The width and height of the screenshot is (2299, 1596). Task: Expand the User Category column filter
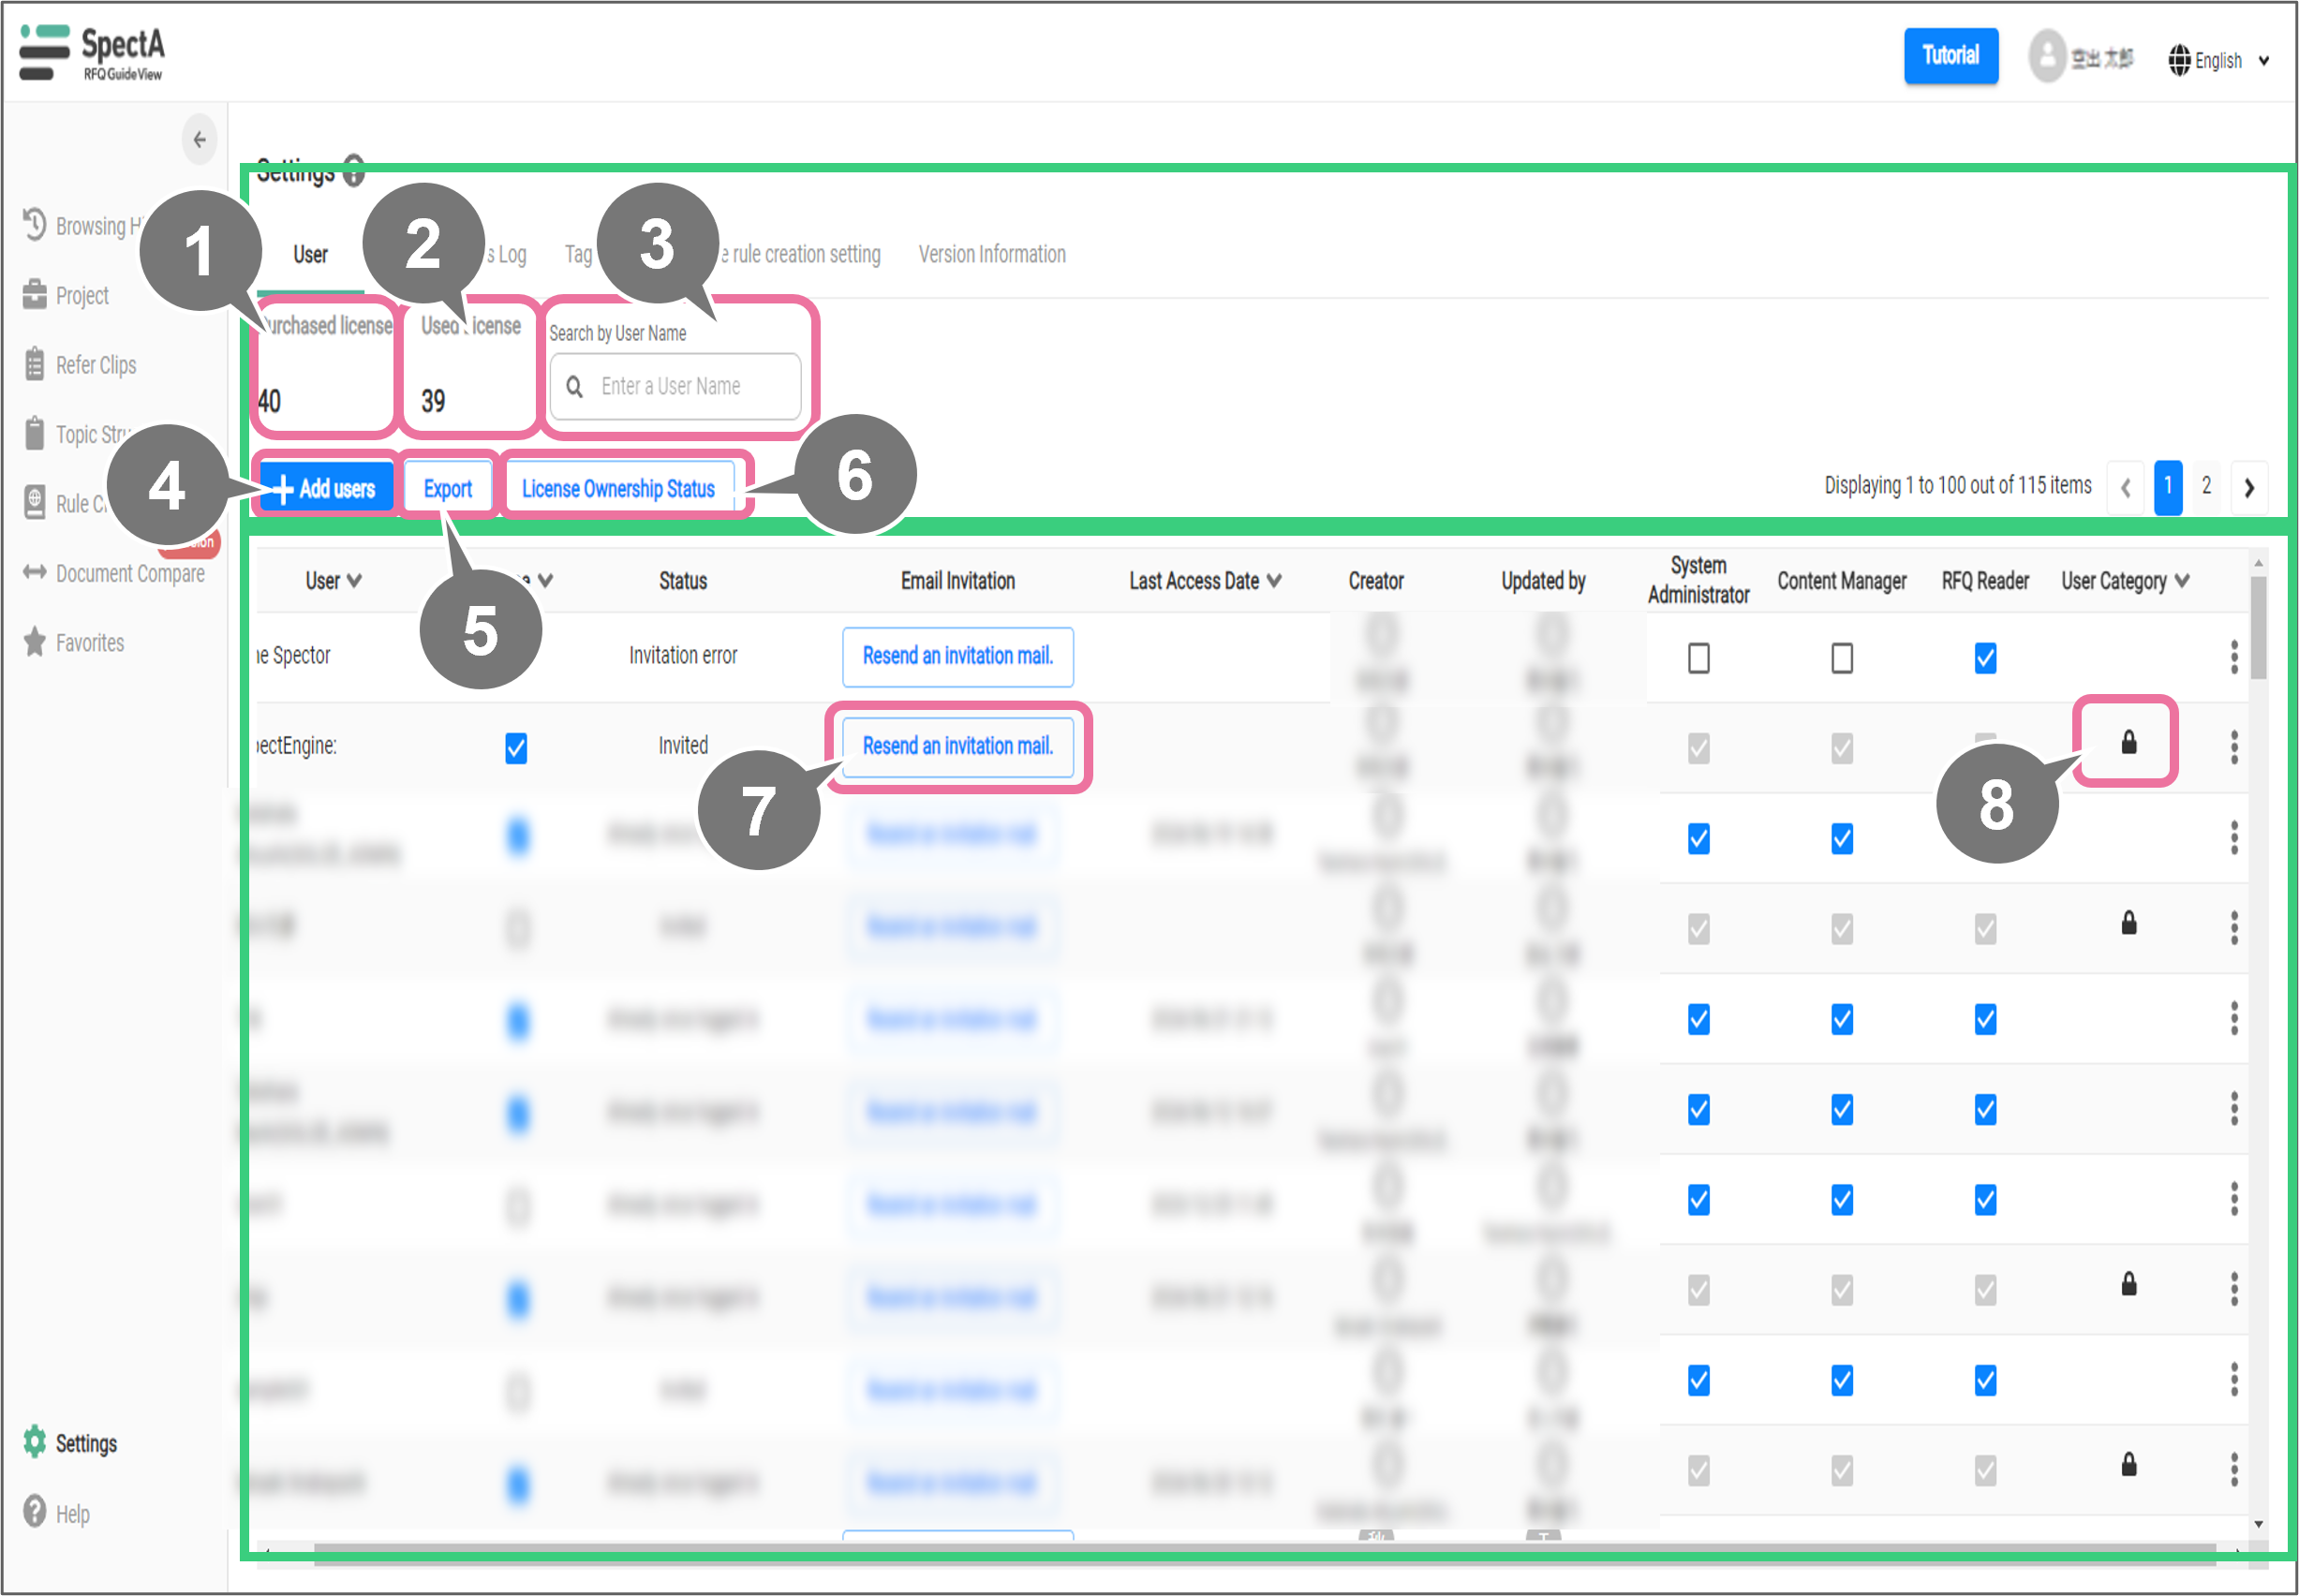2182,580
